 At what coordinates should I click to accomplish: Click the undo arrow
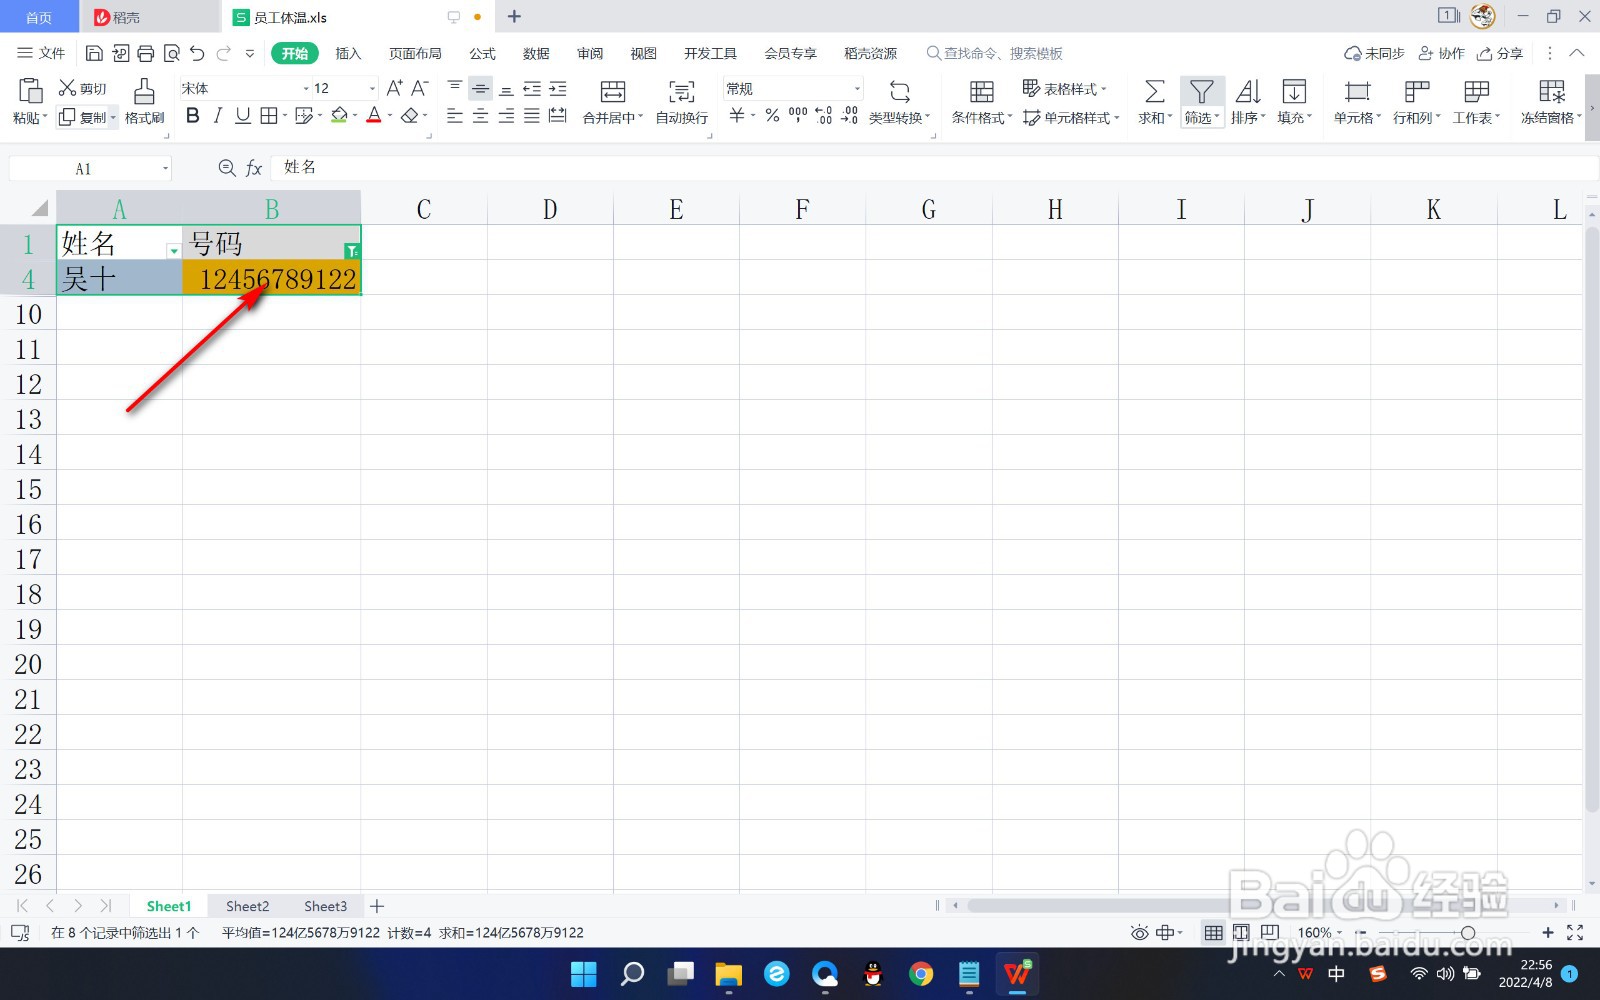click(197, 53)
